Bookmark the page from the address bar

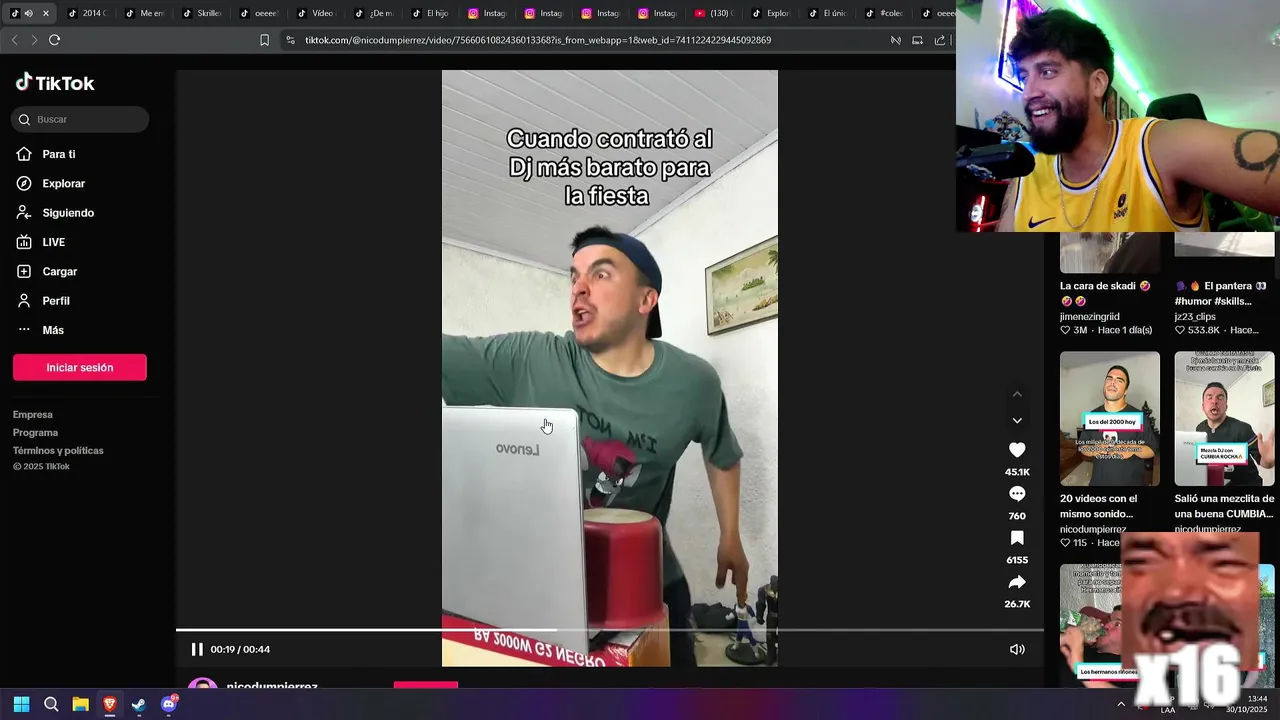(x=264, y=40)
